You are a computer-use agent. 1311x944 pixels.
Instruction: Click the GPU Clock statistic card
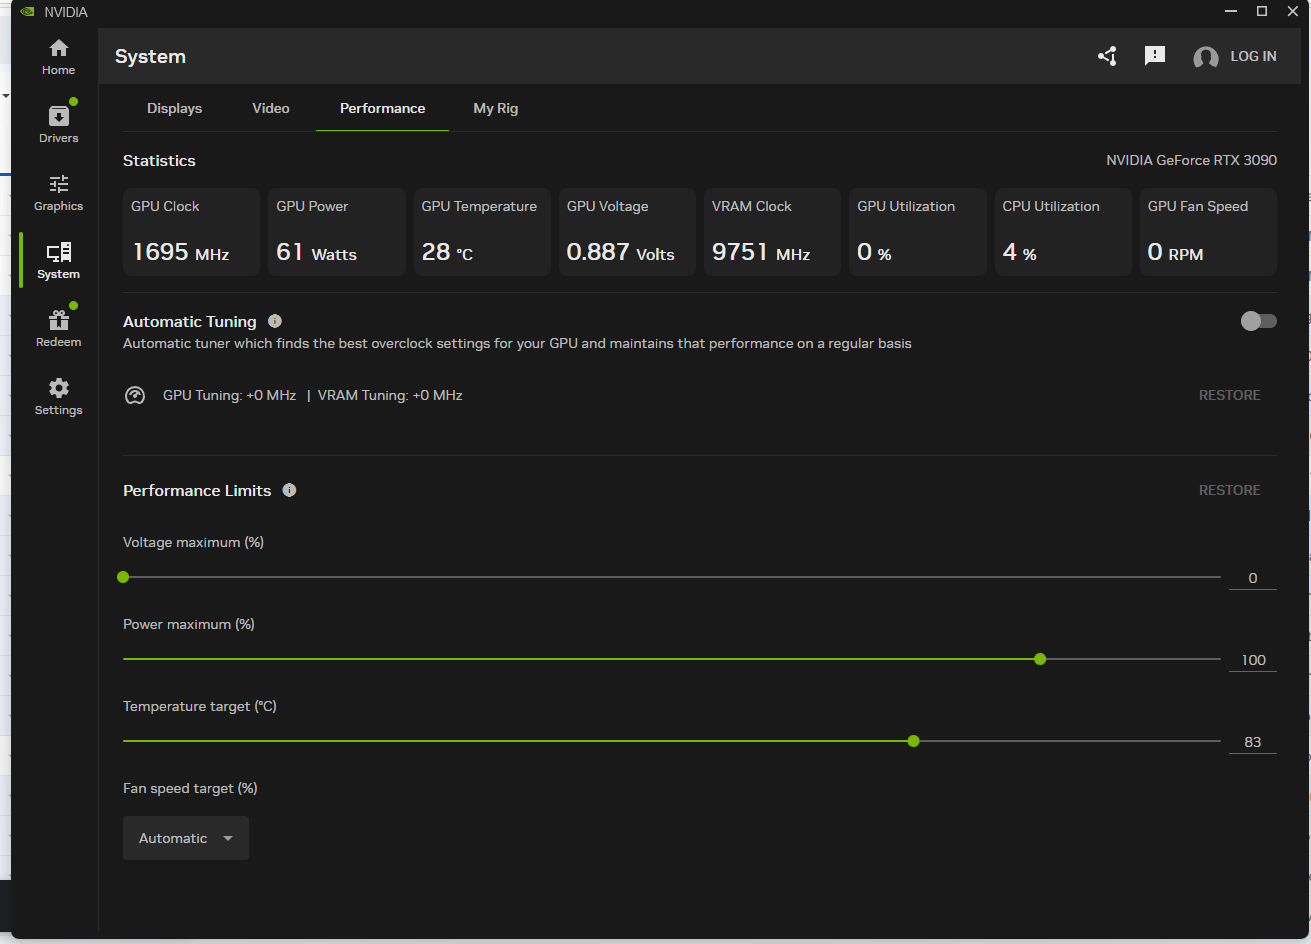click(191, 232)
